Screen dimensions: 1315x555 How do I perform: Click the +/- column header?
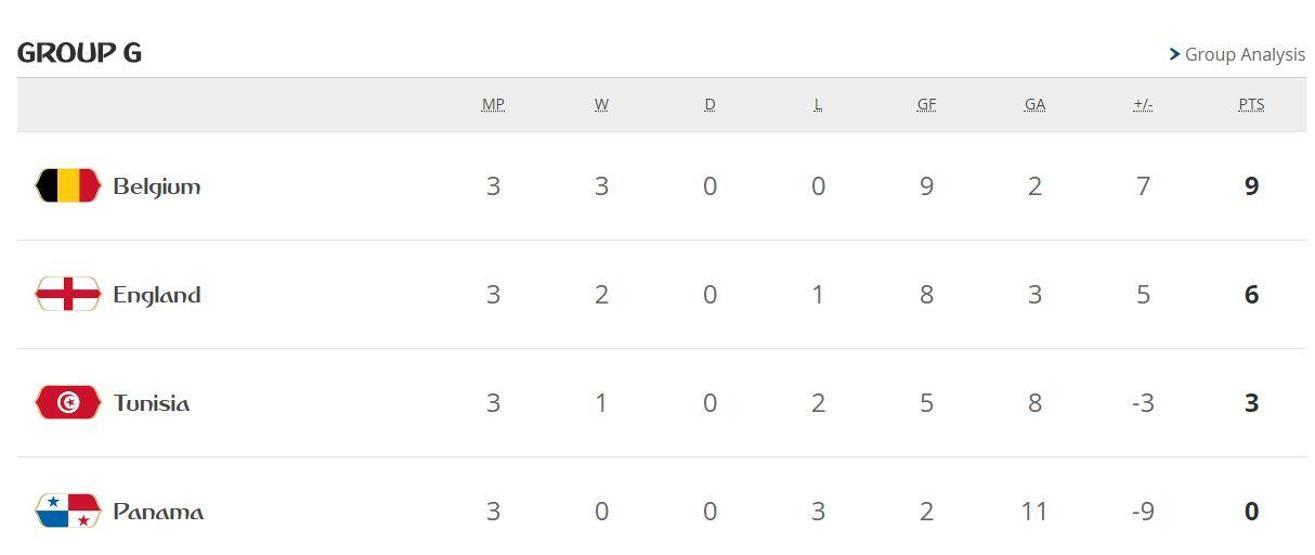pyautogui.click(x=1143, y=105)
